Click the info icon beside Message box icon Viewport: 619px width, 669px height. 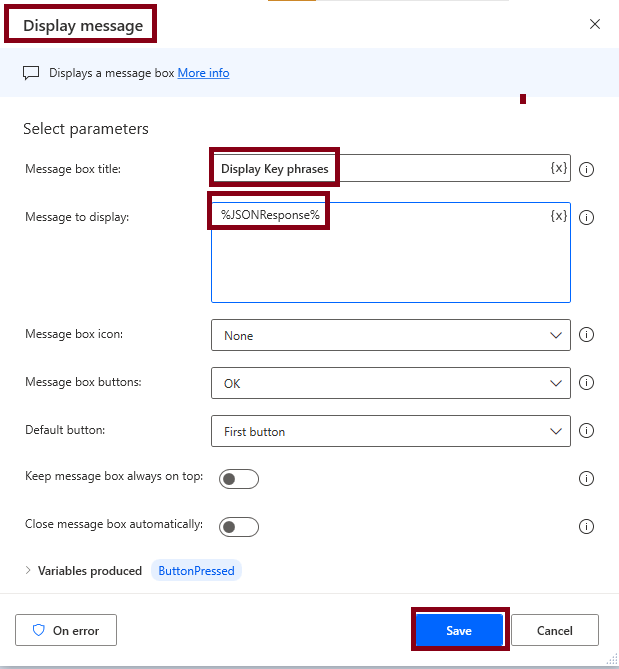[x=587, y=336]
